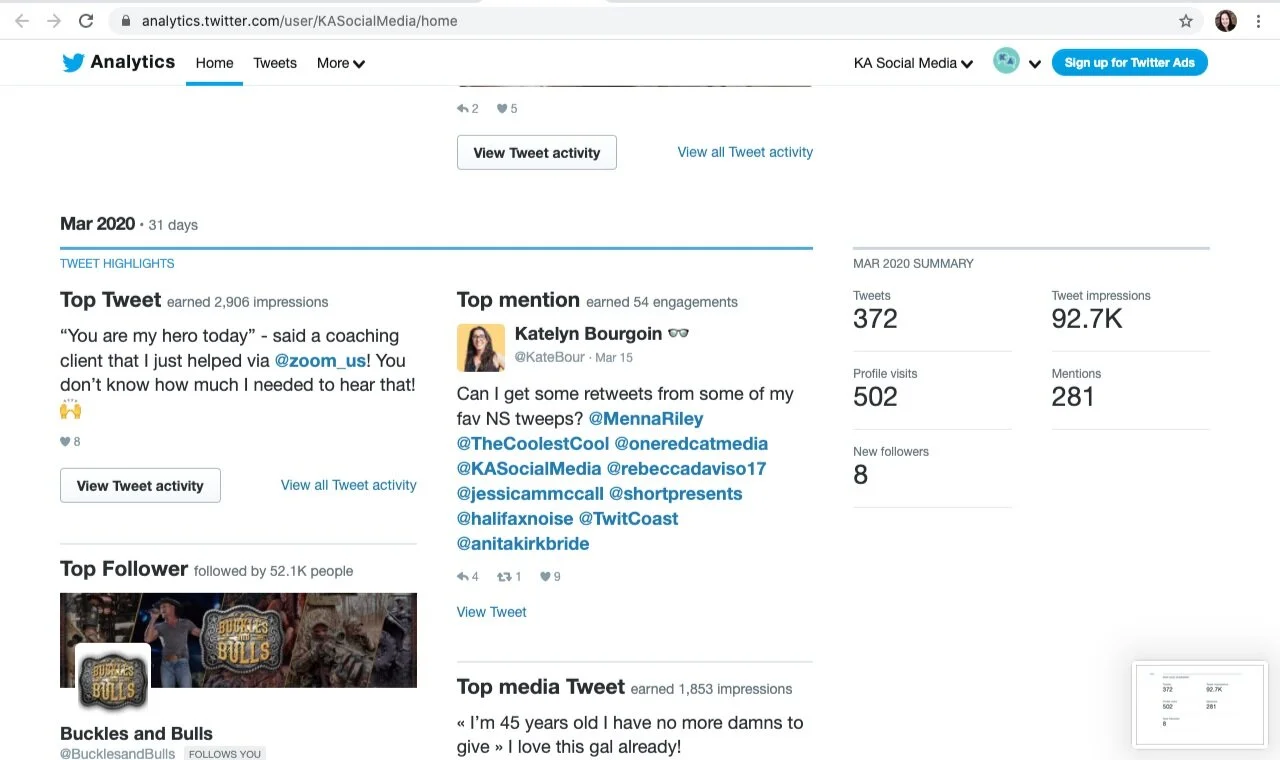1280x760 pixels.
Task: Open @KASocialMedia handle link
Action: [529, 469]
